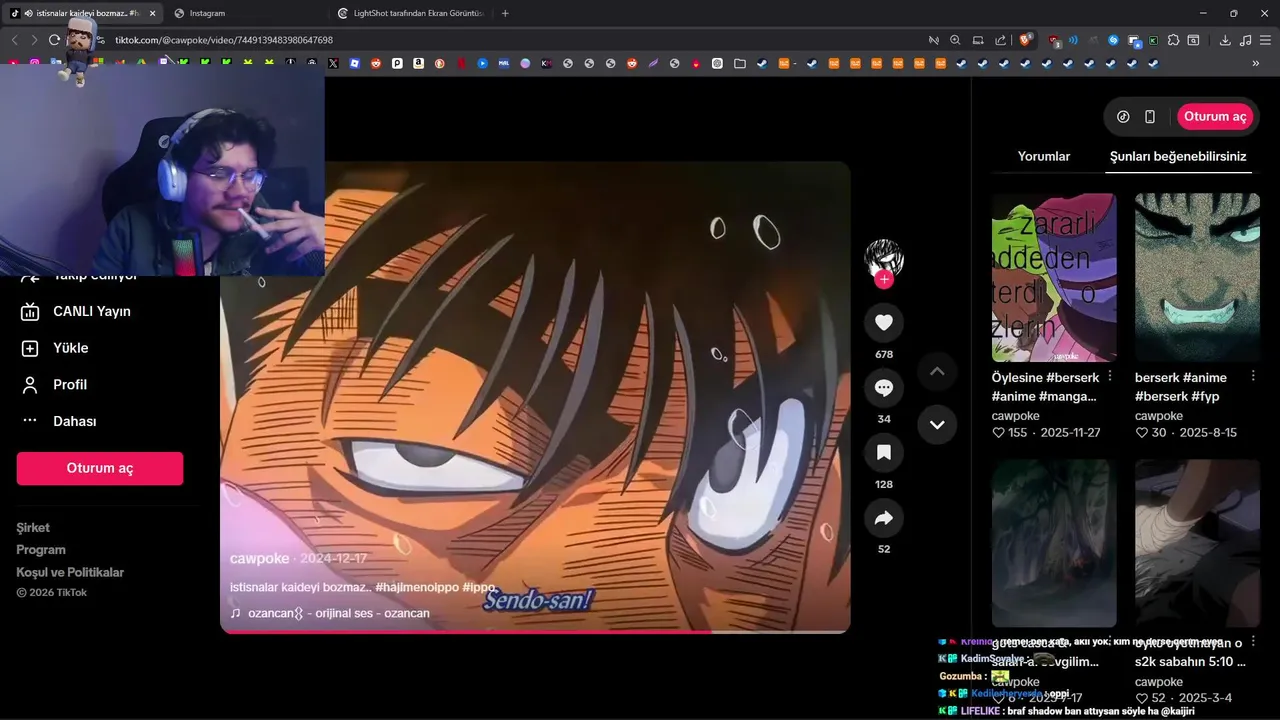Open the comments bubble showing 34
1280x720 pixels.
[884, 388]
